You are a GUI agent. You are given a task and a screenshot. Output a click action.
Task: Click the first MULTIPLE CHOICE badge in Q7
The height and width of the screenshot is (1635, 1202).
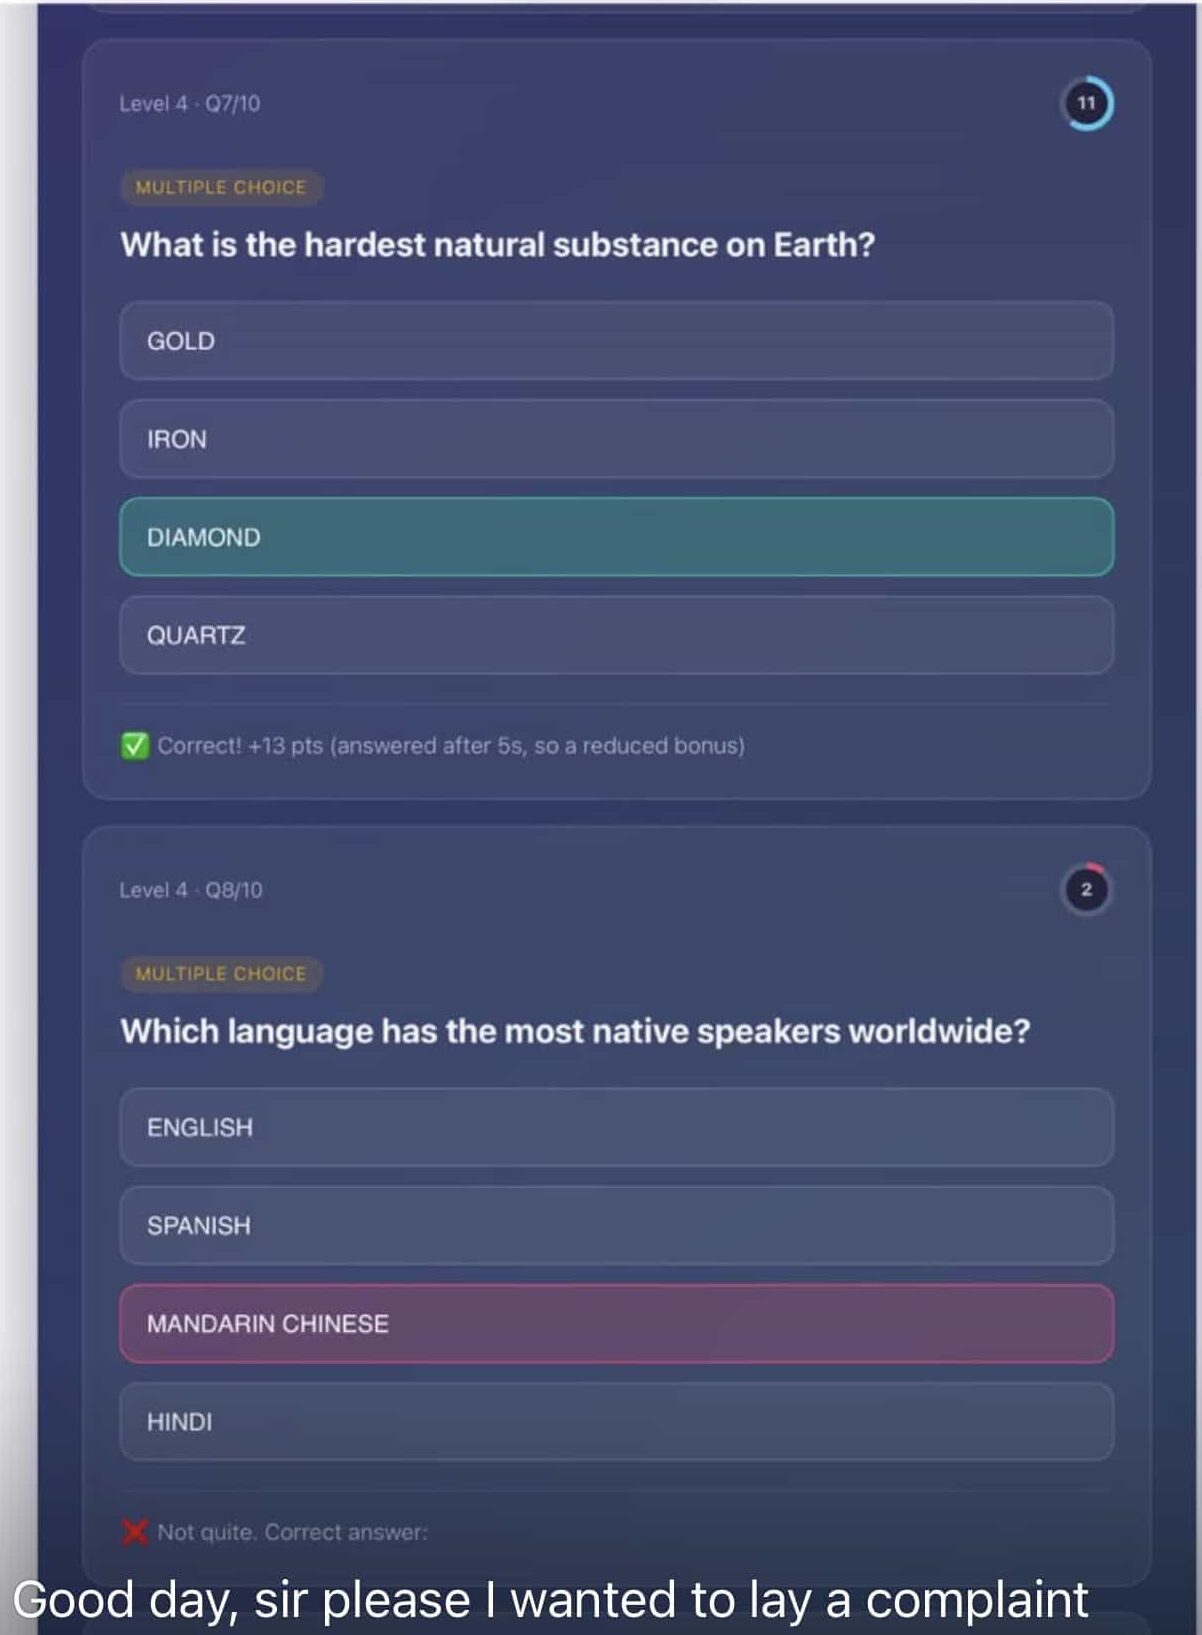[x=221, y=187]
